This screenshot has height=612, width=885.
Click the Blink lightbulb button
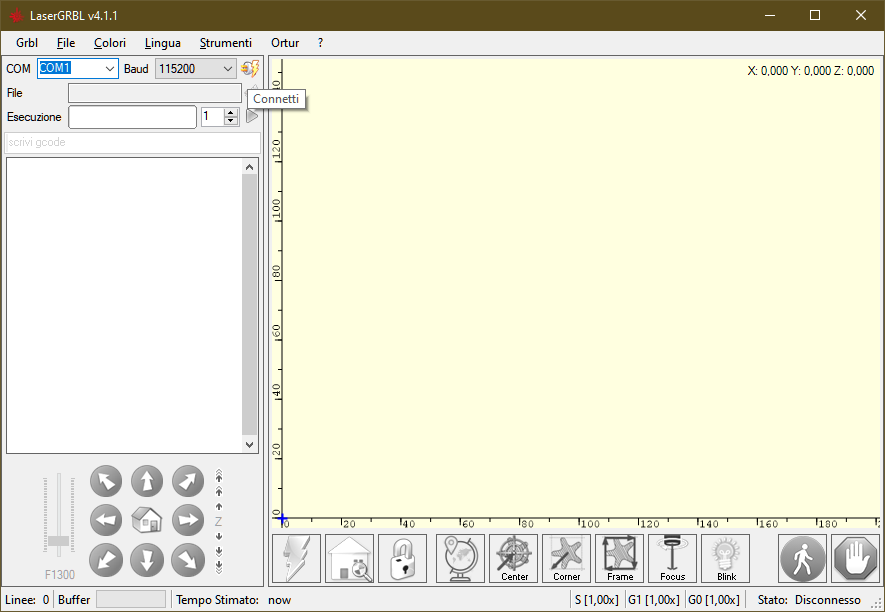tap(726, 558)
